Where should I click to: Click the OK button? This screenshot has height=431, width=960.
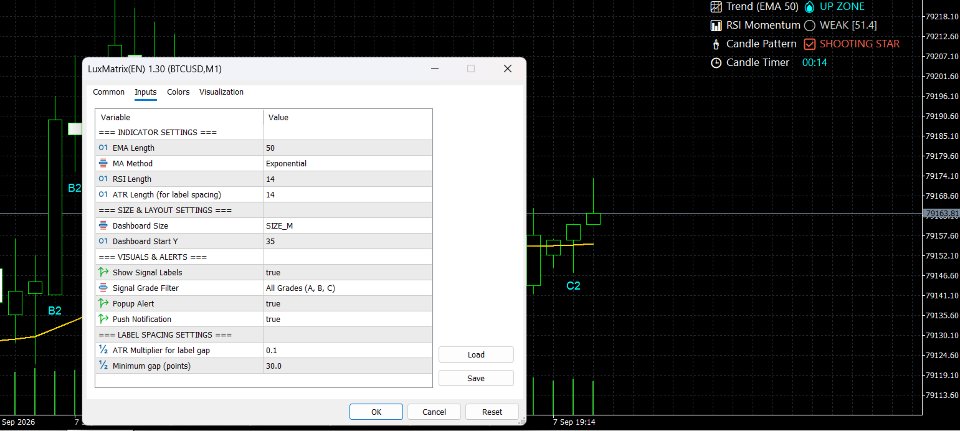[x=376, y=412]
